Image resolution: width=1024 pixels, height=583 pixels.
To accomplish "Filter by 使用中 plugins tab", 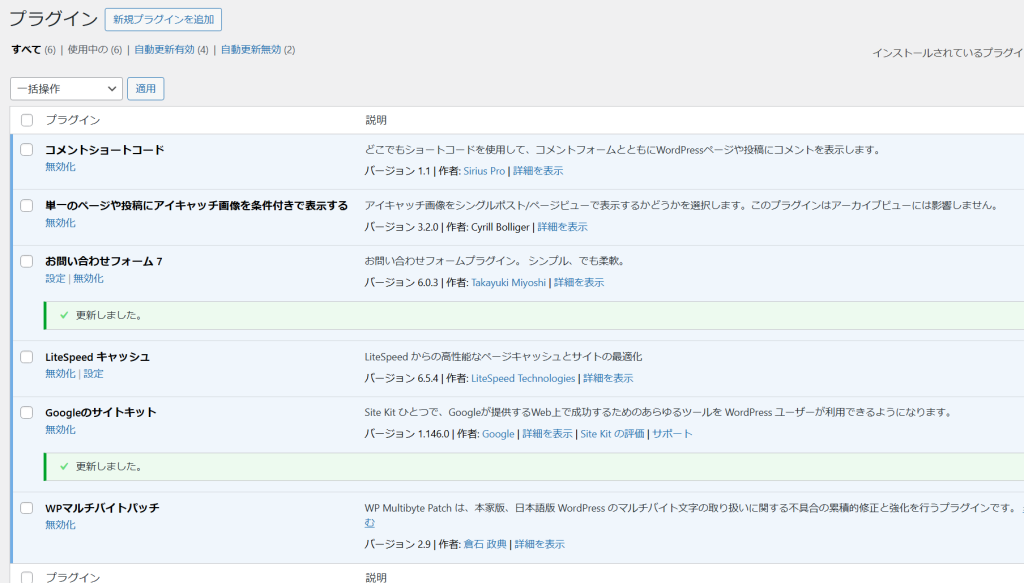I will tap(87, 49).
